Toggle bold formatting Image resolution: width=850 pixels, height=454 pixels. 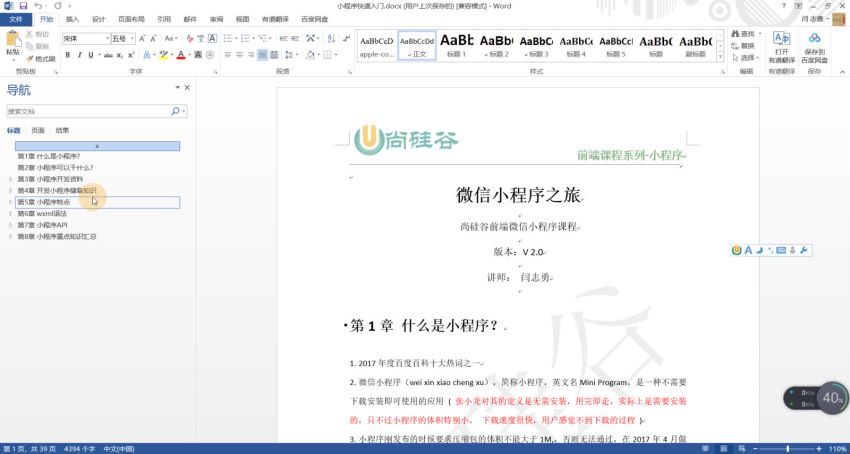(x=68, y=55)
